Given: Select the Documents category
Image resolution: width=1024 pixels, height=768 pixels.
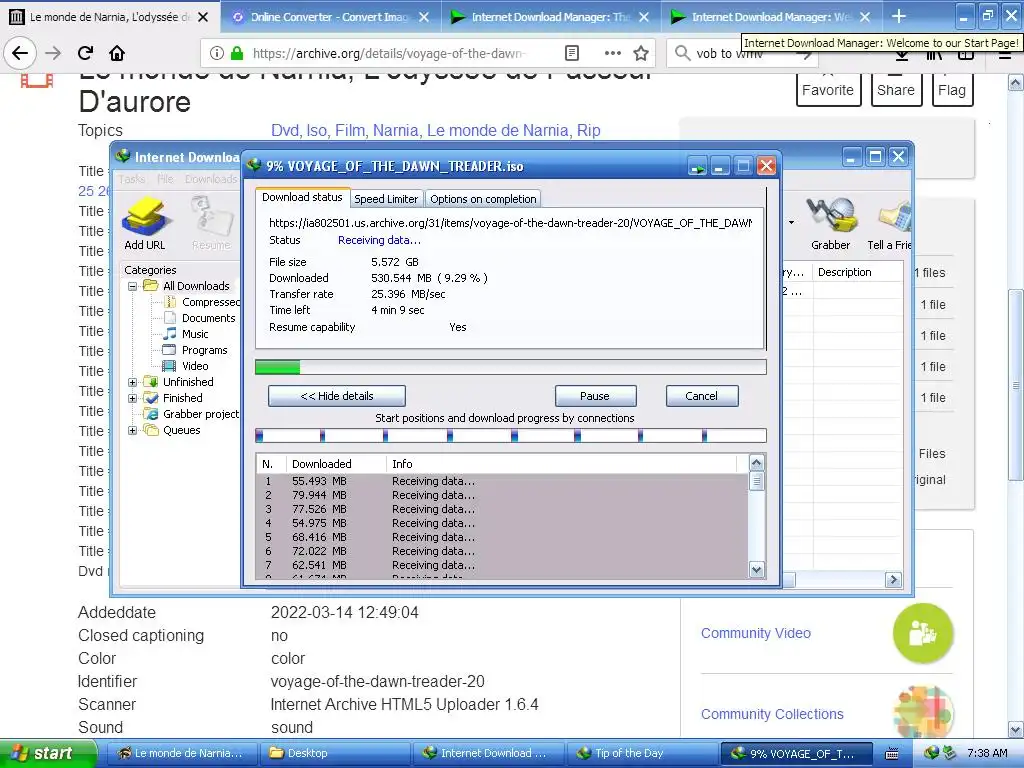Looking at the screenshot, I should 200,318.
